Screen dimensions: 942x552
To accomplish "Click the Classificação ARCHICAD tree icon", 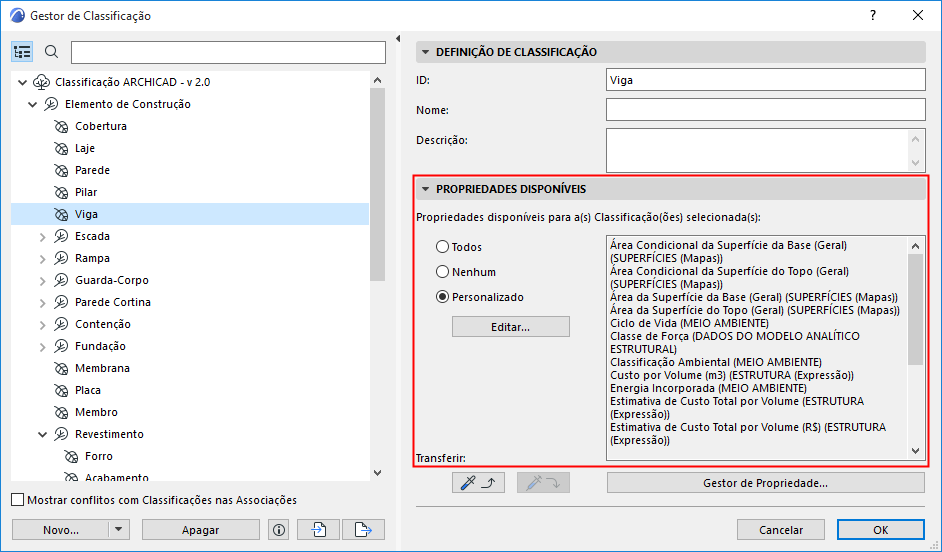I will pyautogui.click(x=41, y=82).
